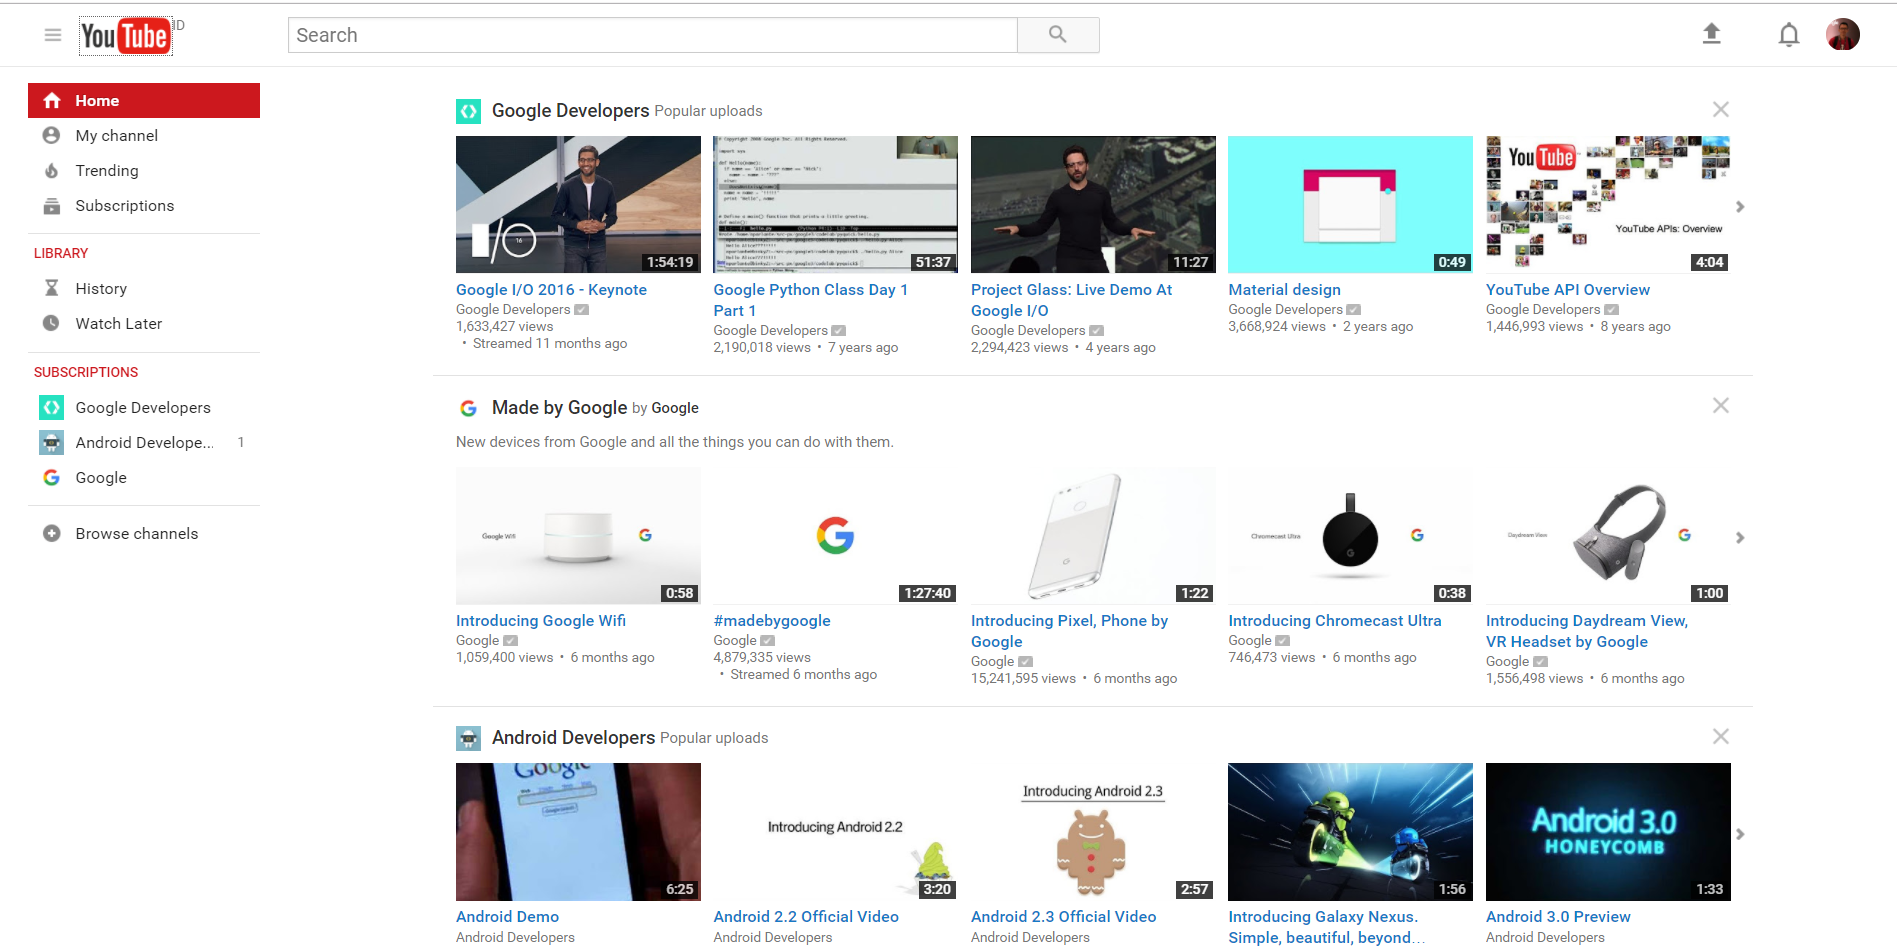Click Google Developers channel icon in sidebar
The image size is (1897, 948).
click(51, 407)
